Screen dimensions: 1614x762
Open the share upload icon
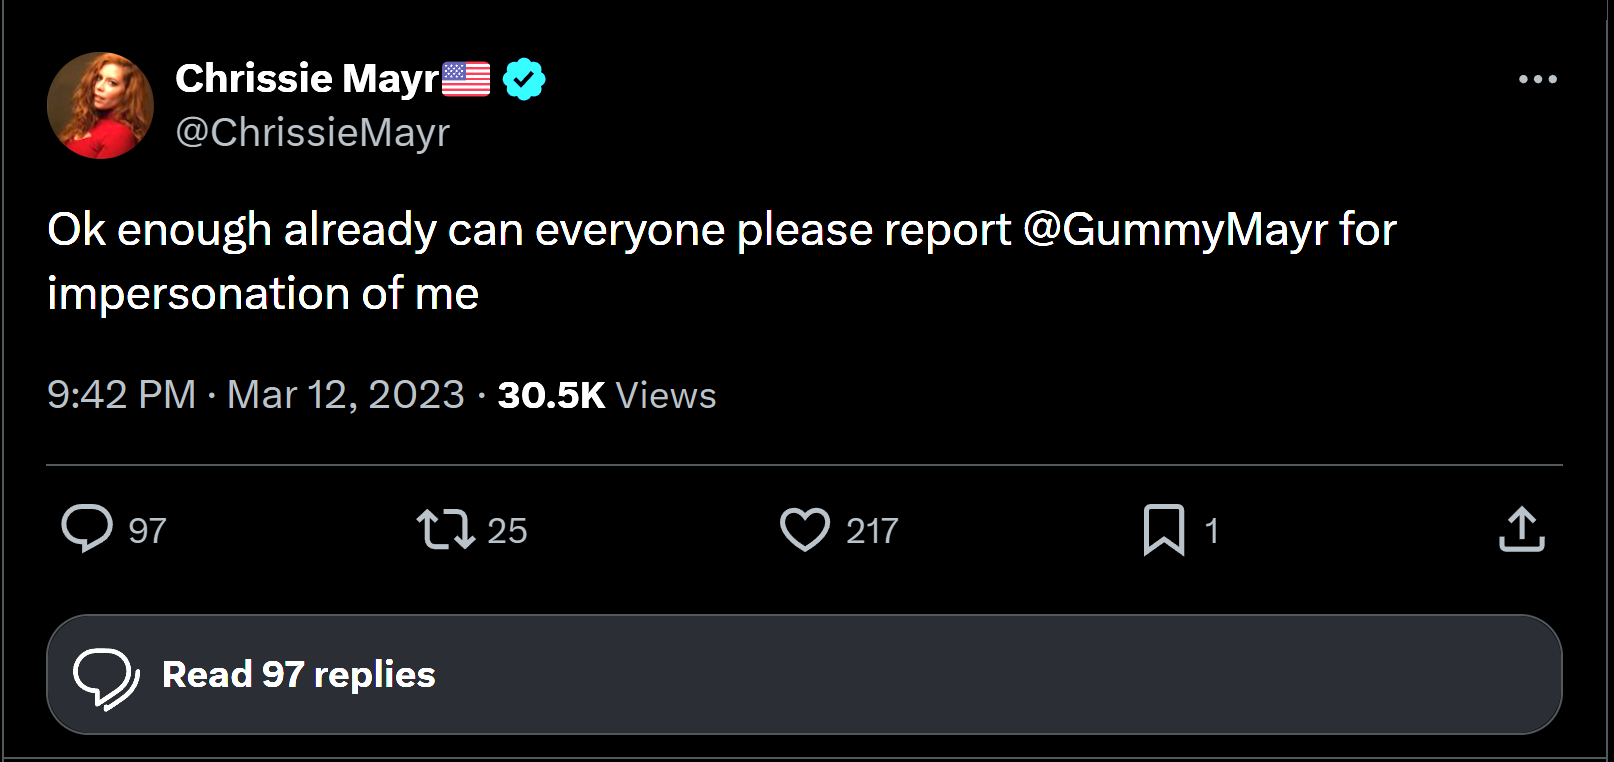coord(1522,529)
